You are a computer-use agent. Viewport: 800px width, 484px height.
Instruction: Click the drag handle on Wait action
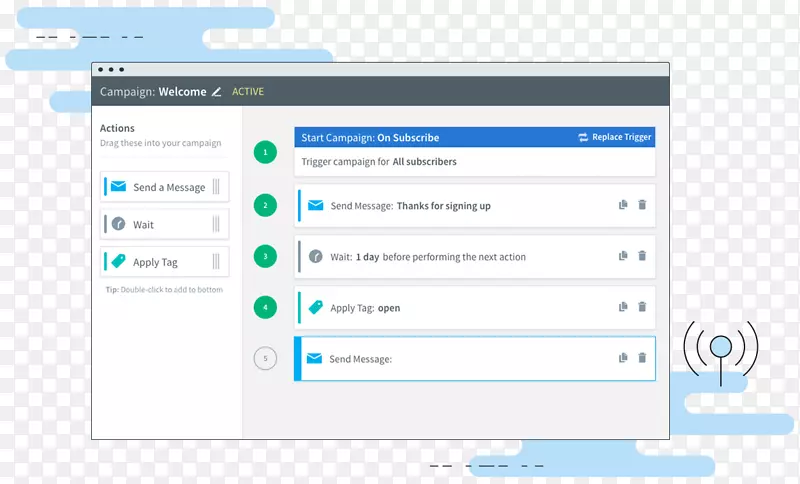click(216, 225)
